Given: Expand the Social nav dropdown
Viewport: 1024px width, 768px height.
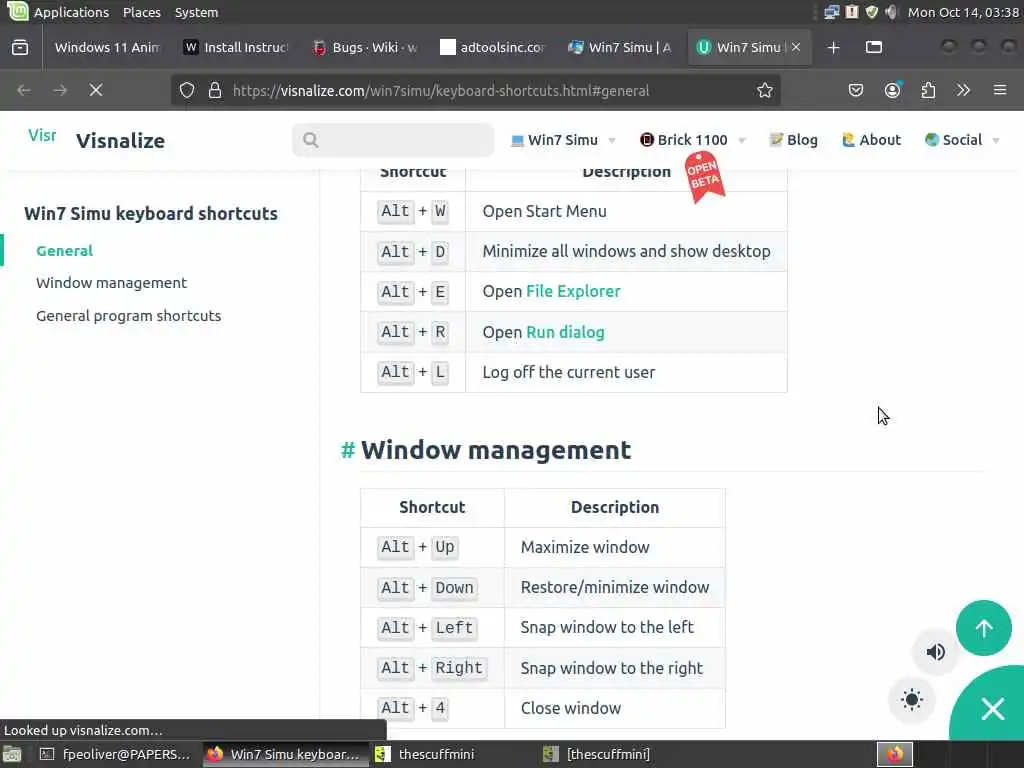Looking at the screenshot, I should point(962,140).
